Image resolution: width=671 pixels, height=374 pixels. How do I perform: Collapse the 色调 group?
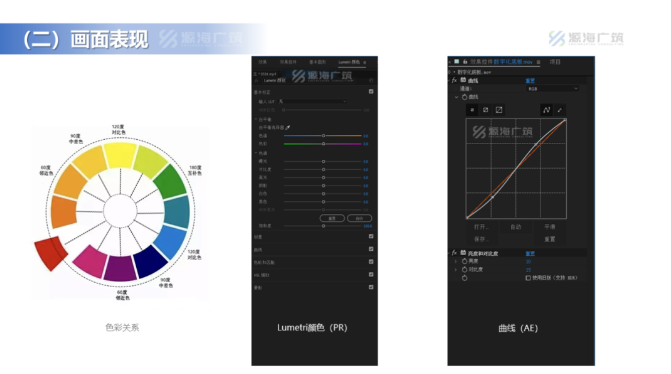click(x=256, y=153)
